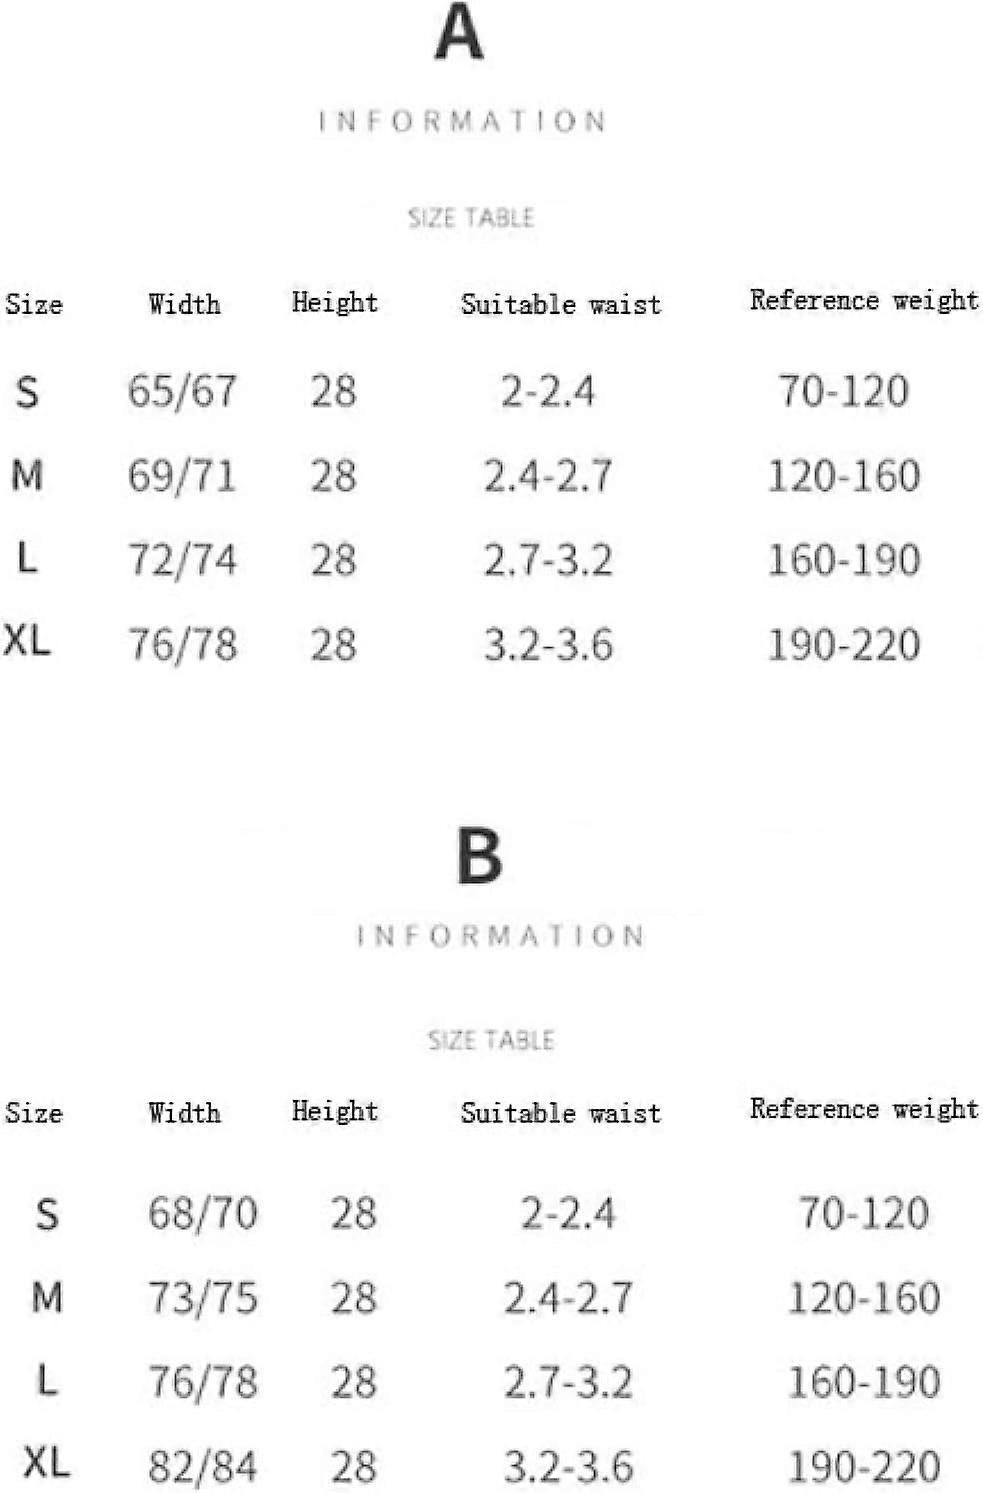
Task: Select the Width header in table A
Action: pos(184,304)
